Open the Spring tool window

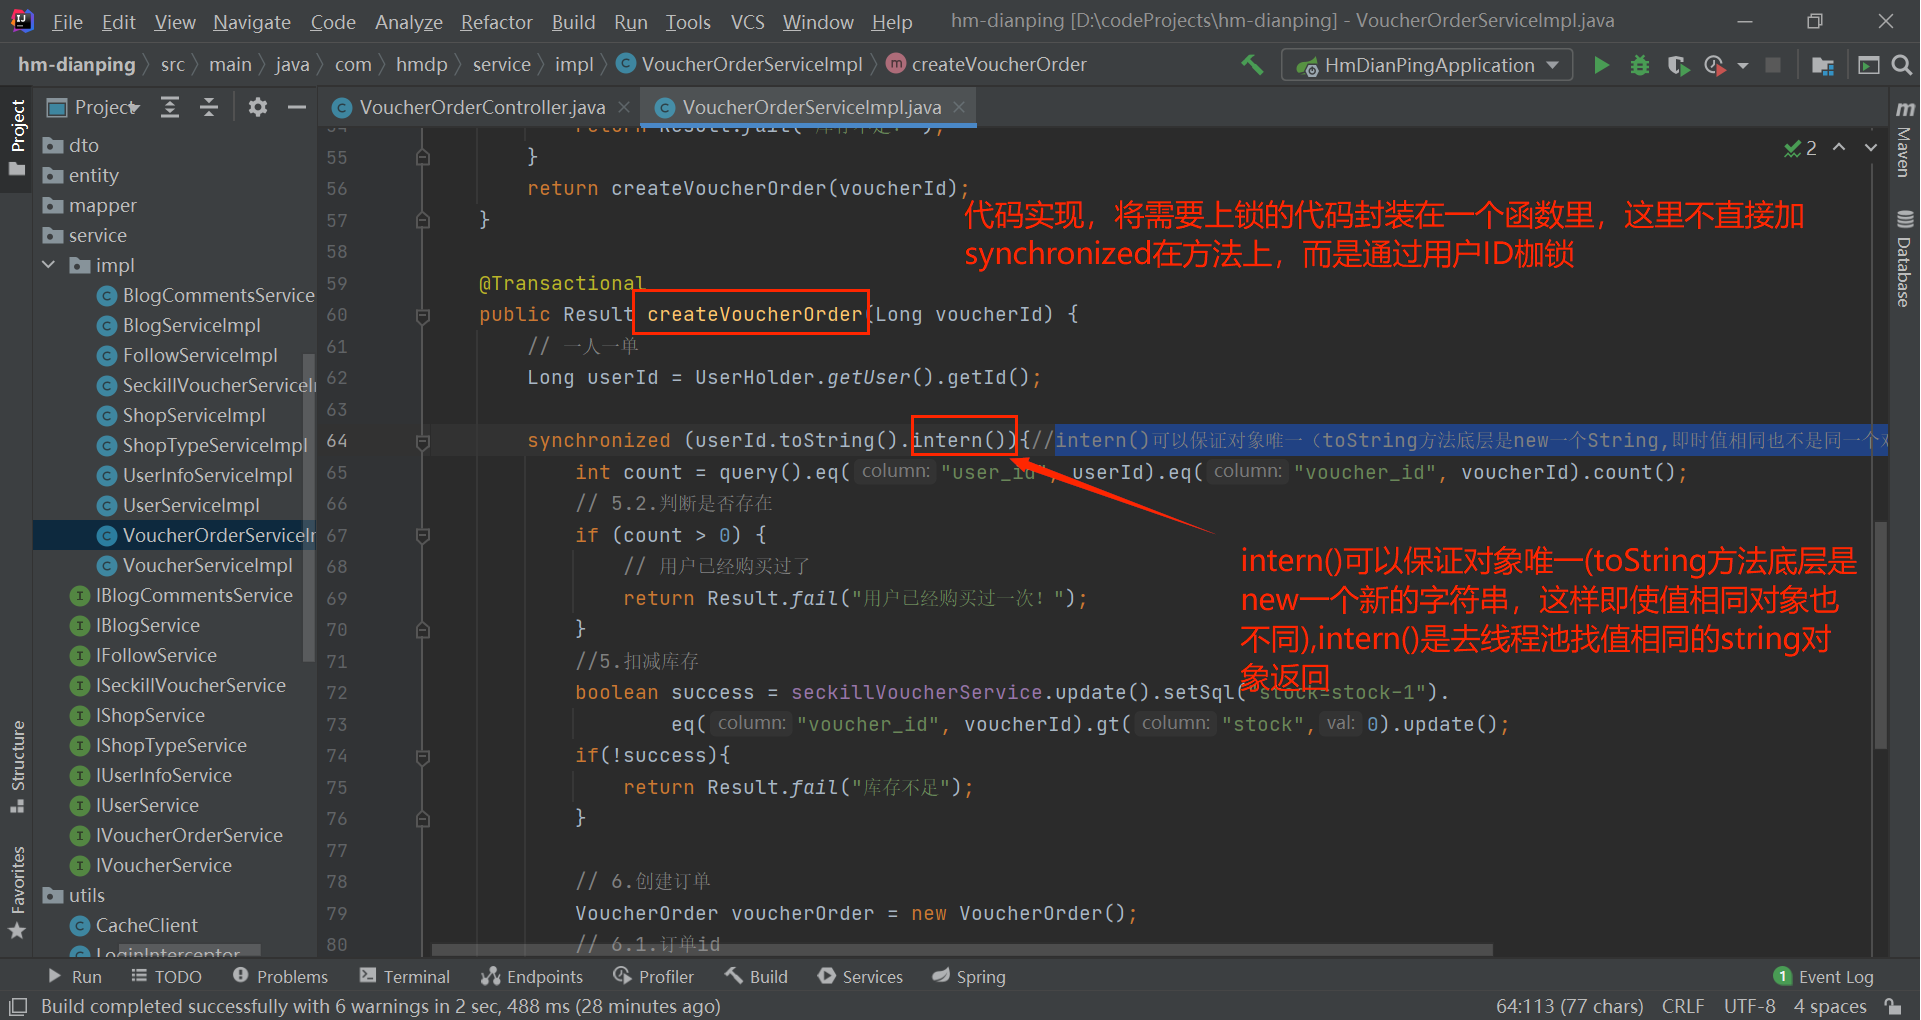coord(969,977)
